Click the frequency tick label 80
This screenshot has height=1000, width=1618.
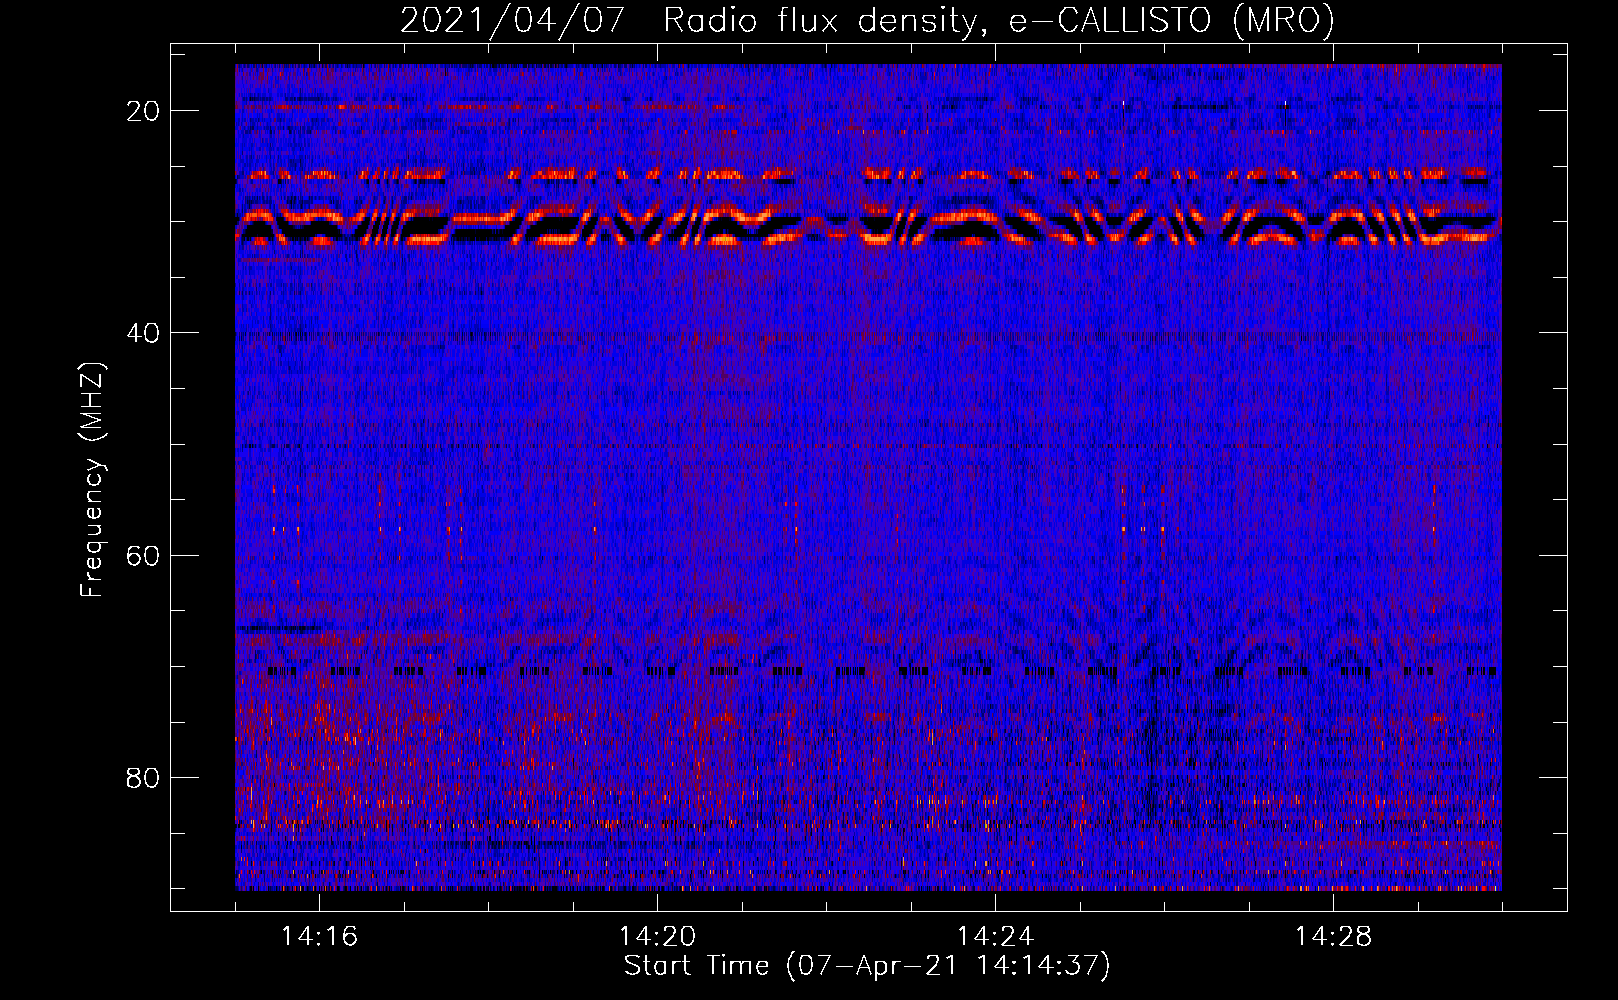coord(144,777)
